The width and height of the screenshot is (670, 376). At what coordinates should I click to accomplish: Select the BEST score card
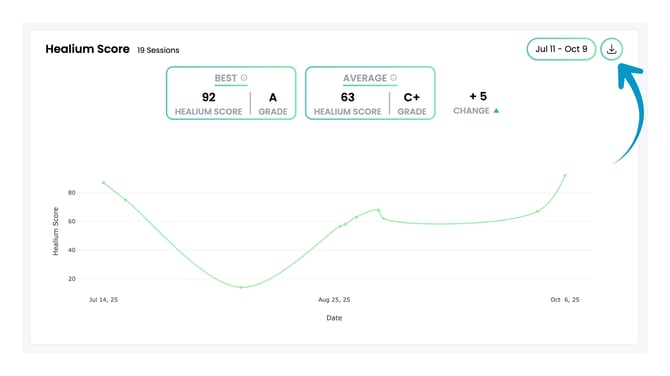click(231, 93)
